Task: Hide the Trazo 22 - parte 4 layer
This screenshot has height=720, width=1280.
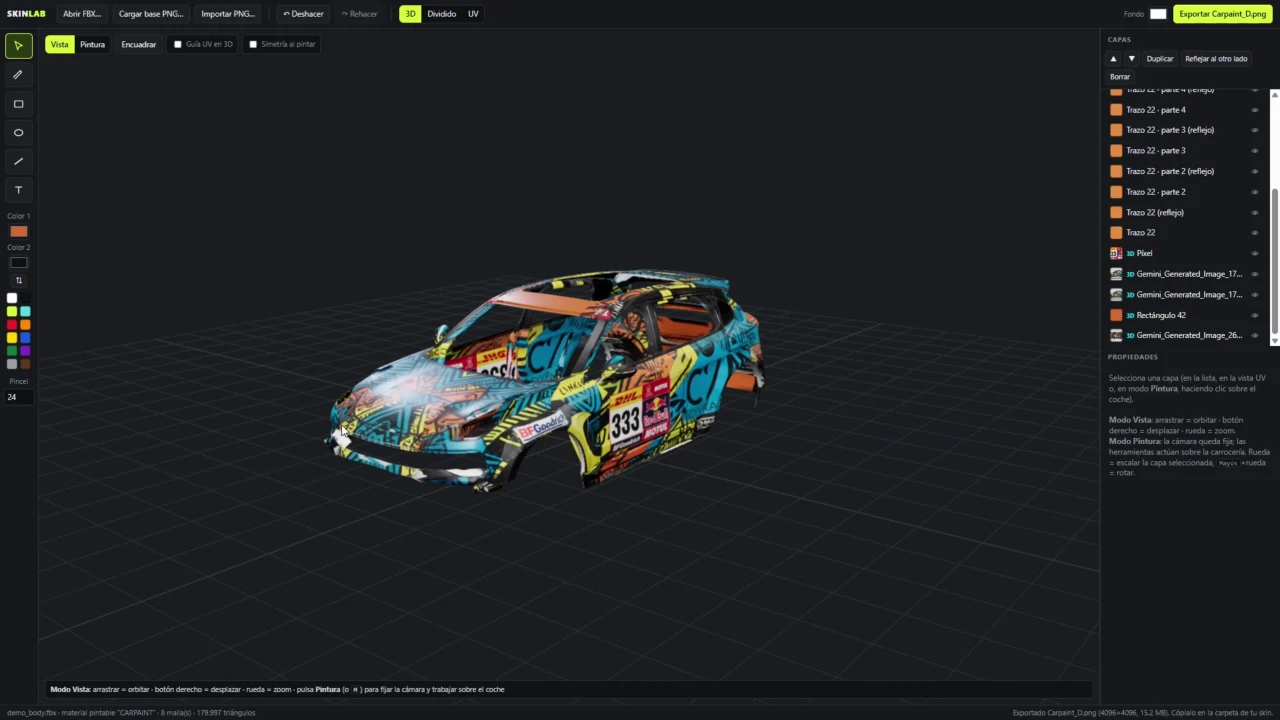Action: pos(1255,110)
